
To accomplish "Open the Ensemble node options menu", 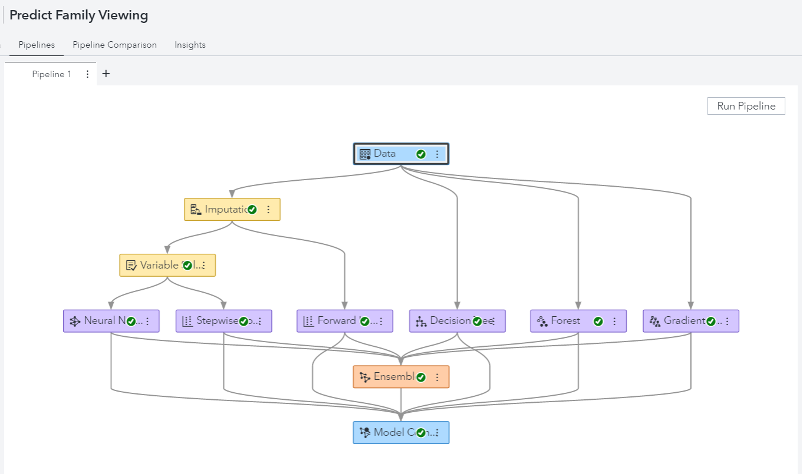I will [x=437, y=377].
